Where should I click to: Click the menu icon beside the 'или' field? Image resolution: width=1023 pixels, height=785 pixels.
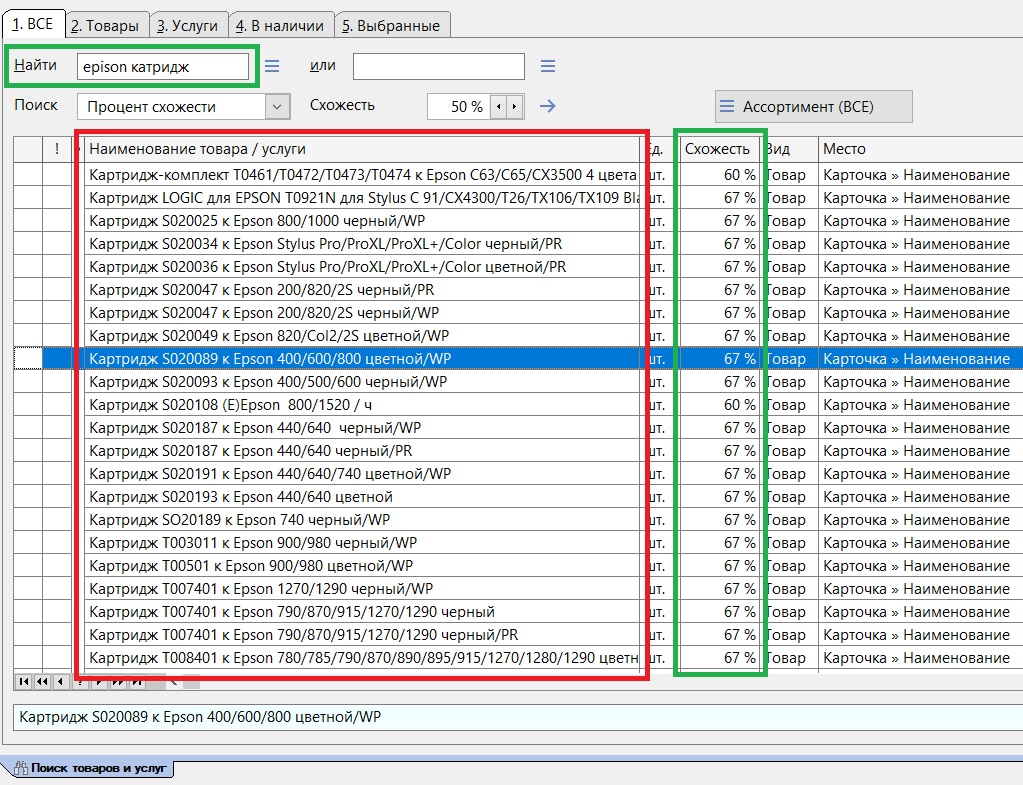pyautogui.click(x=547, y=67)
